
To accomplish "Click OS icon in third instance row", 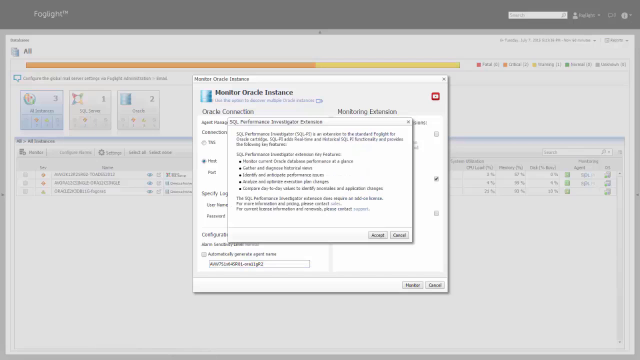I will 607,191.
